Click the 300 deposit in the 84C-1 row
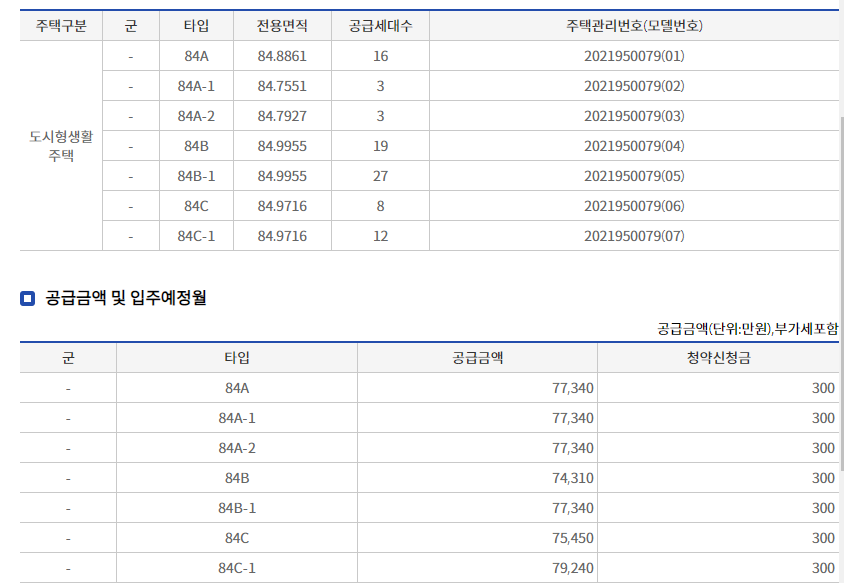Image resolution: width=844 pixels, height=583 pixels. 824,568
